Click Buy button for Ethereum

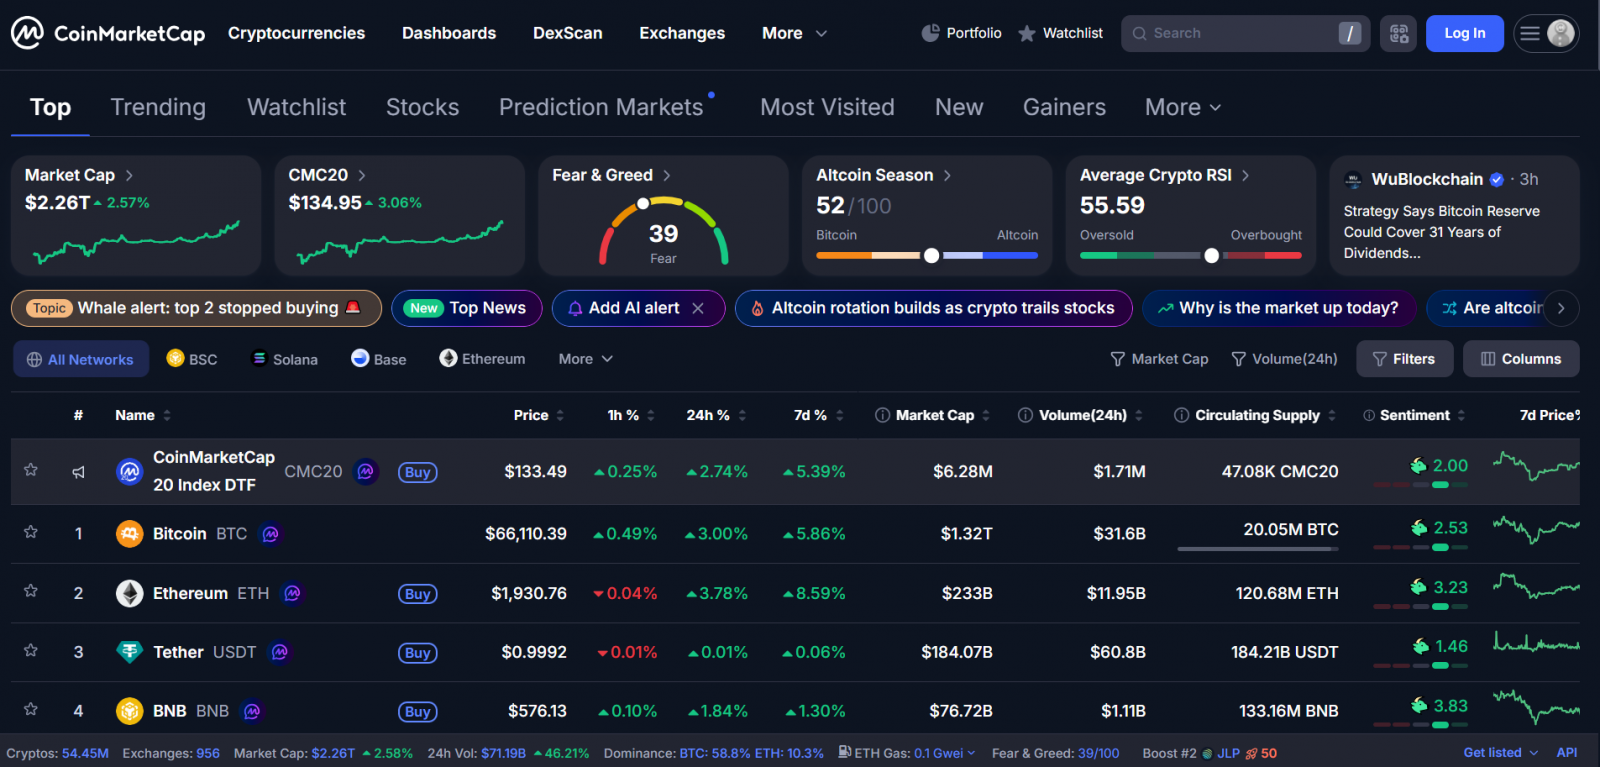418,594
